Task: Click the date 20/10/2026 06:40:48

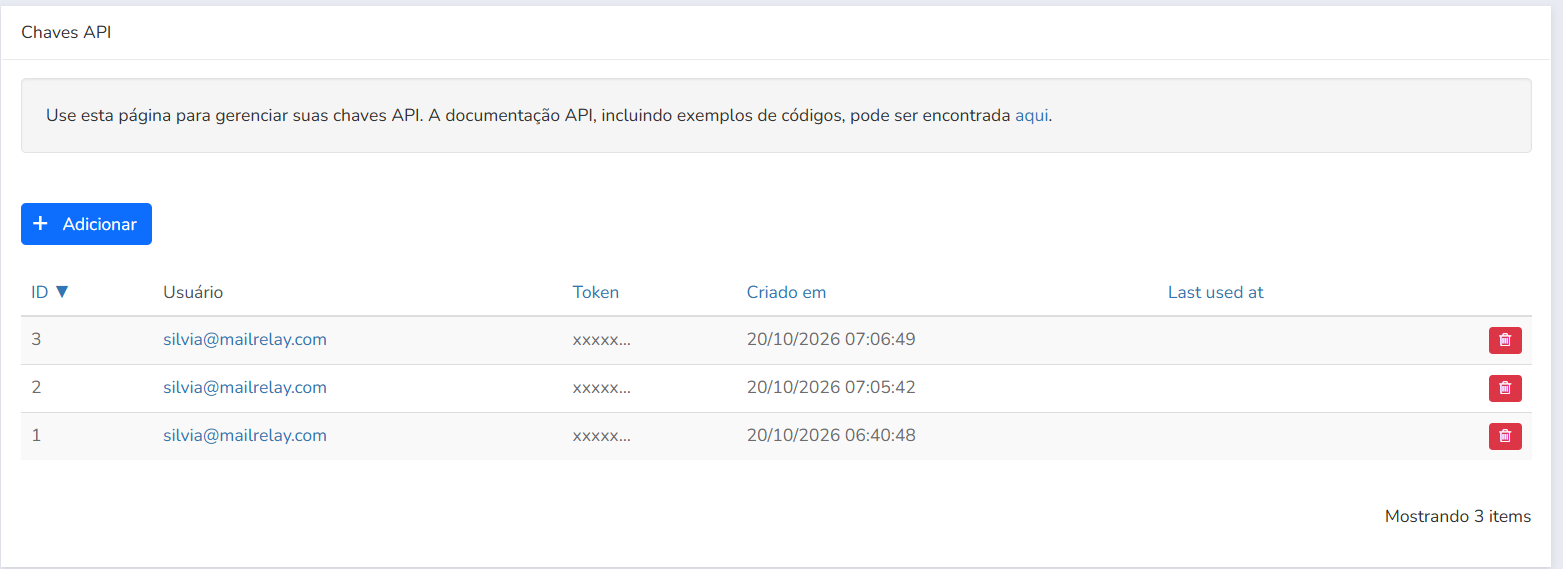Action: (831, 435)
